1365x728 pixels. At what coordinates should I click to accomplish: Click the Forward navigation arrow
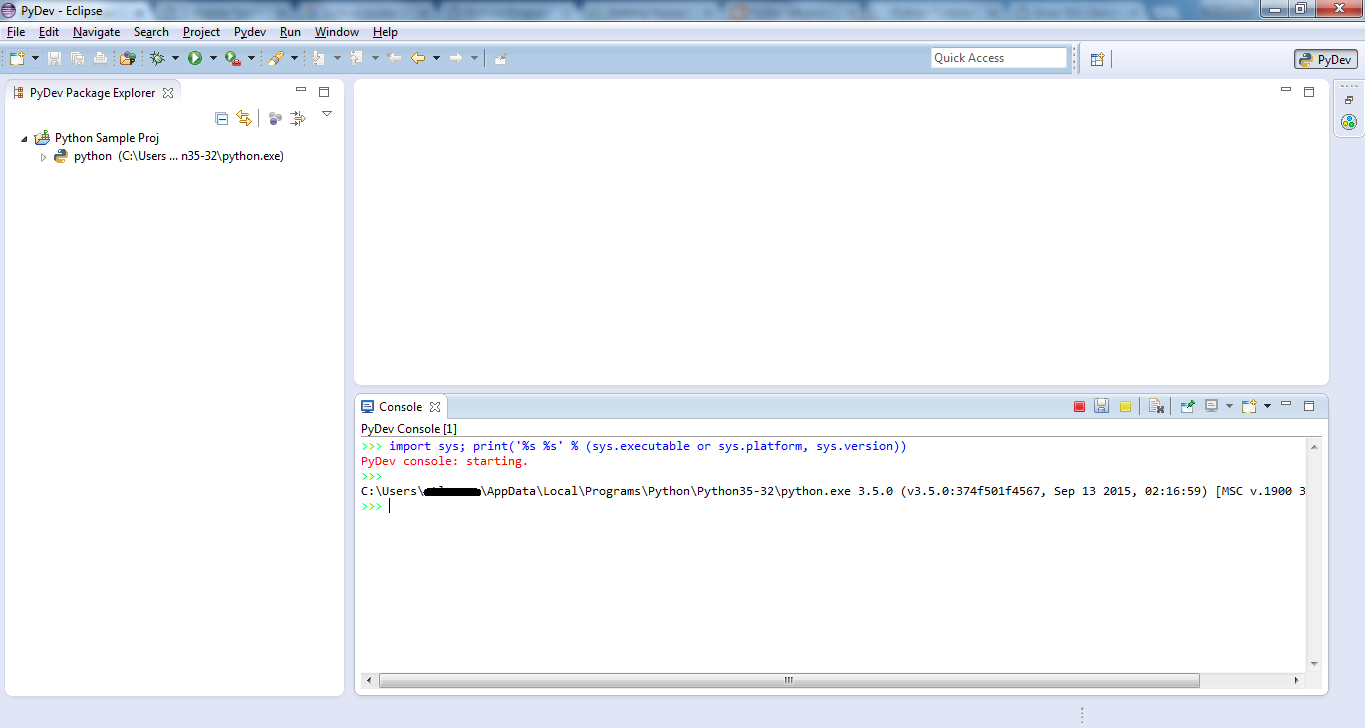pyautogui.click(x=456, y=58)
